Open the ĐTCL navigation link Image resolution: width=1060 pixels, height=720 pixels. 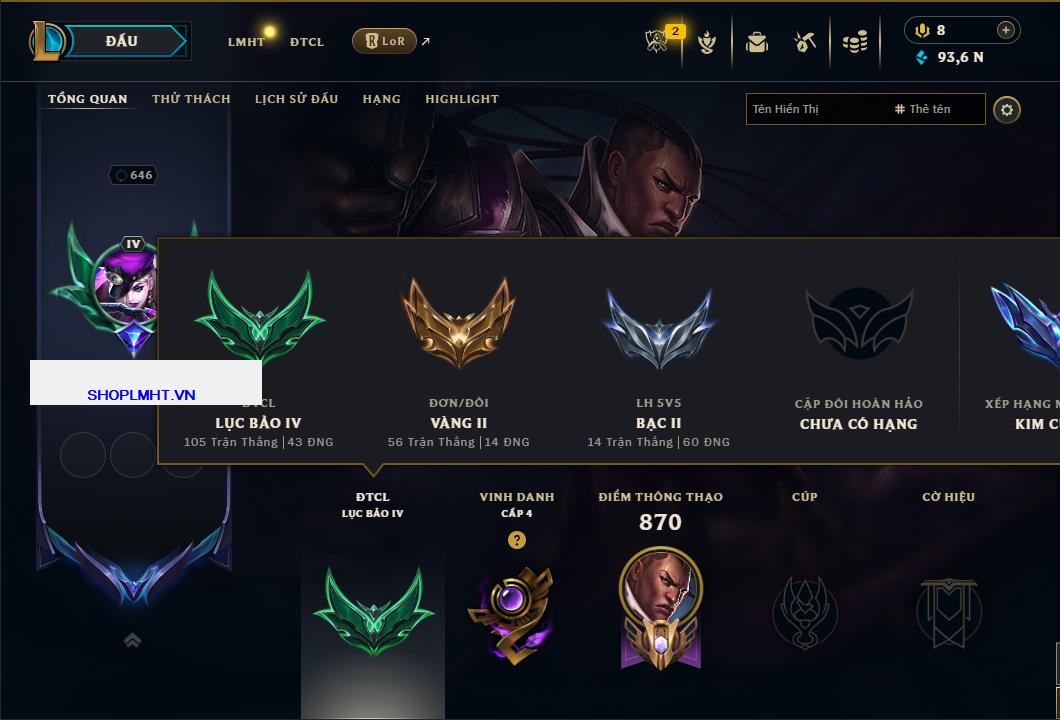[307, 42]
